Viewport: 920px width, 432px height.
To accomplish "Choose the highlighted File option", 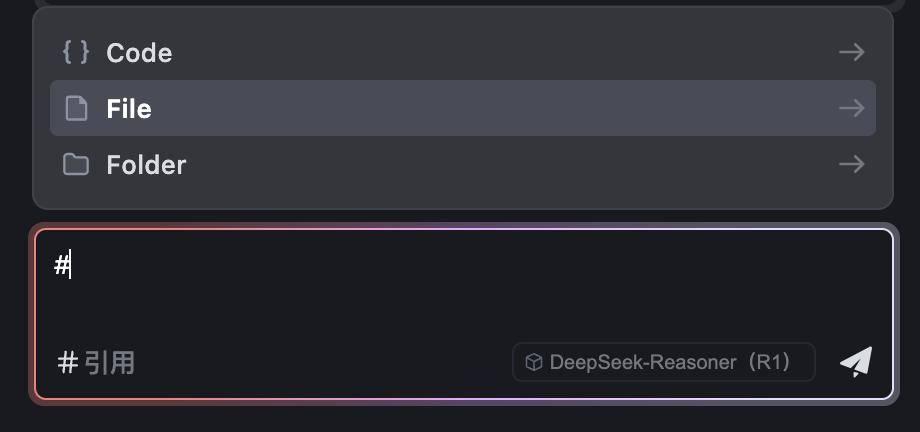I will [129, 108].
